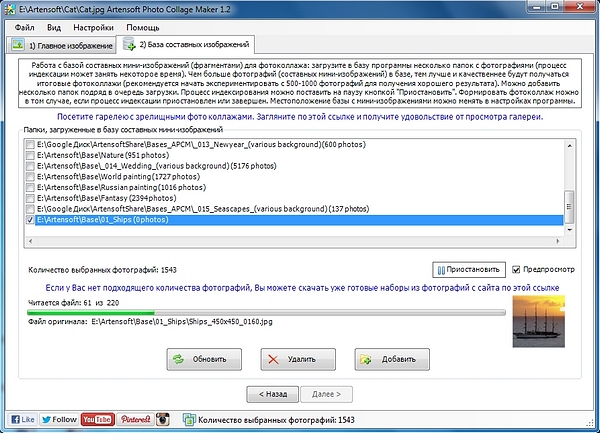Click the Удалить button
The image size is (600, 433).
(x=298, y=359)
